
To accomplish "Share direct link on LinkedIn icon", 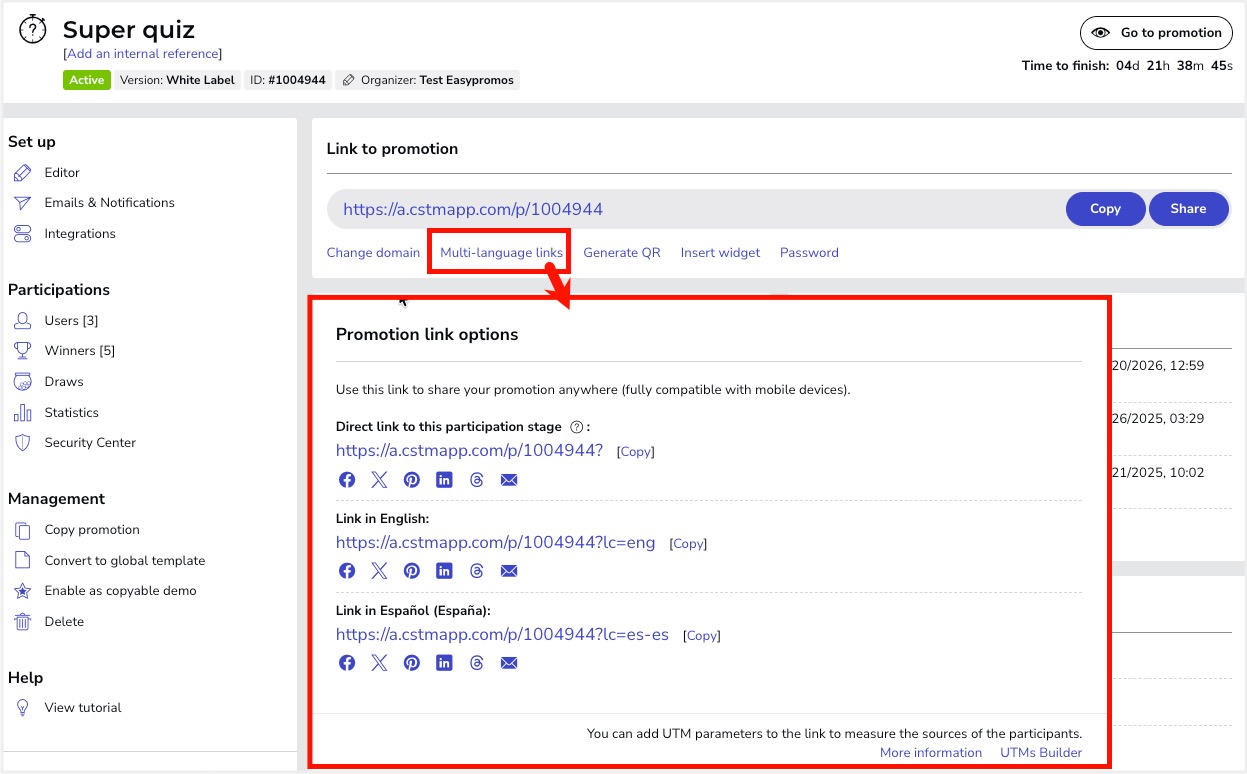I will [x=444, y=480].
